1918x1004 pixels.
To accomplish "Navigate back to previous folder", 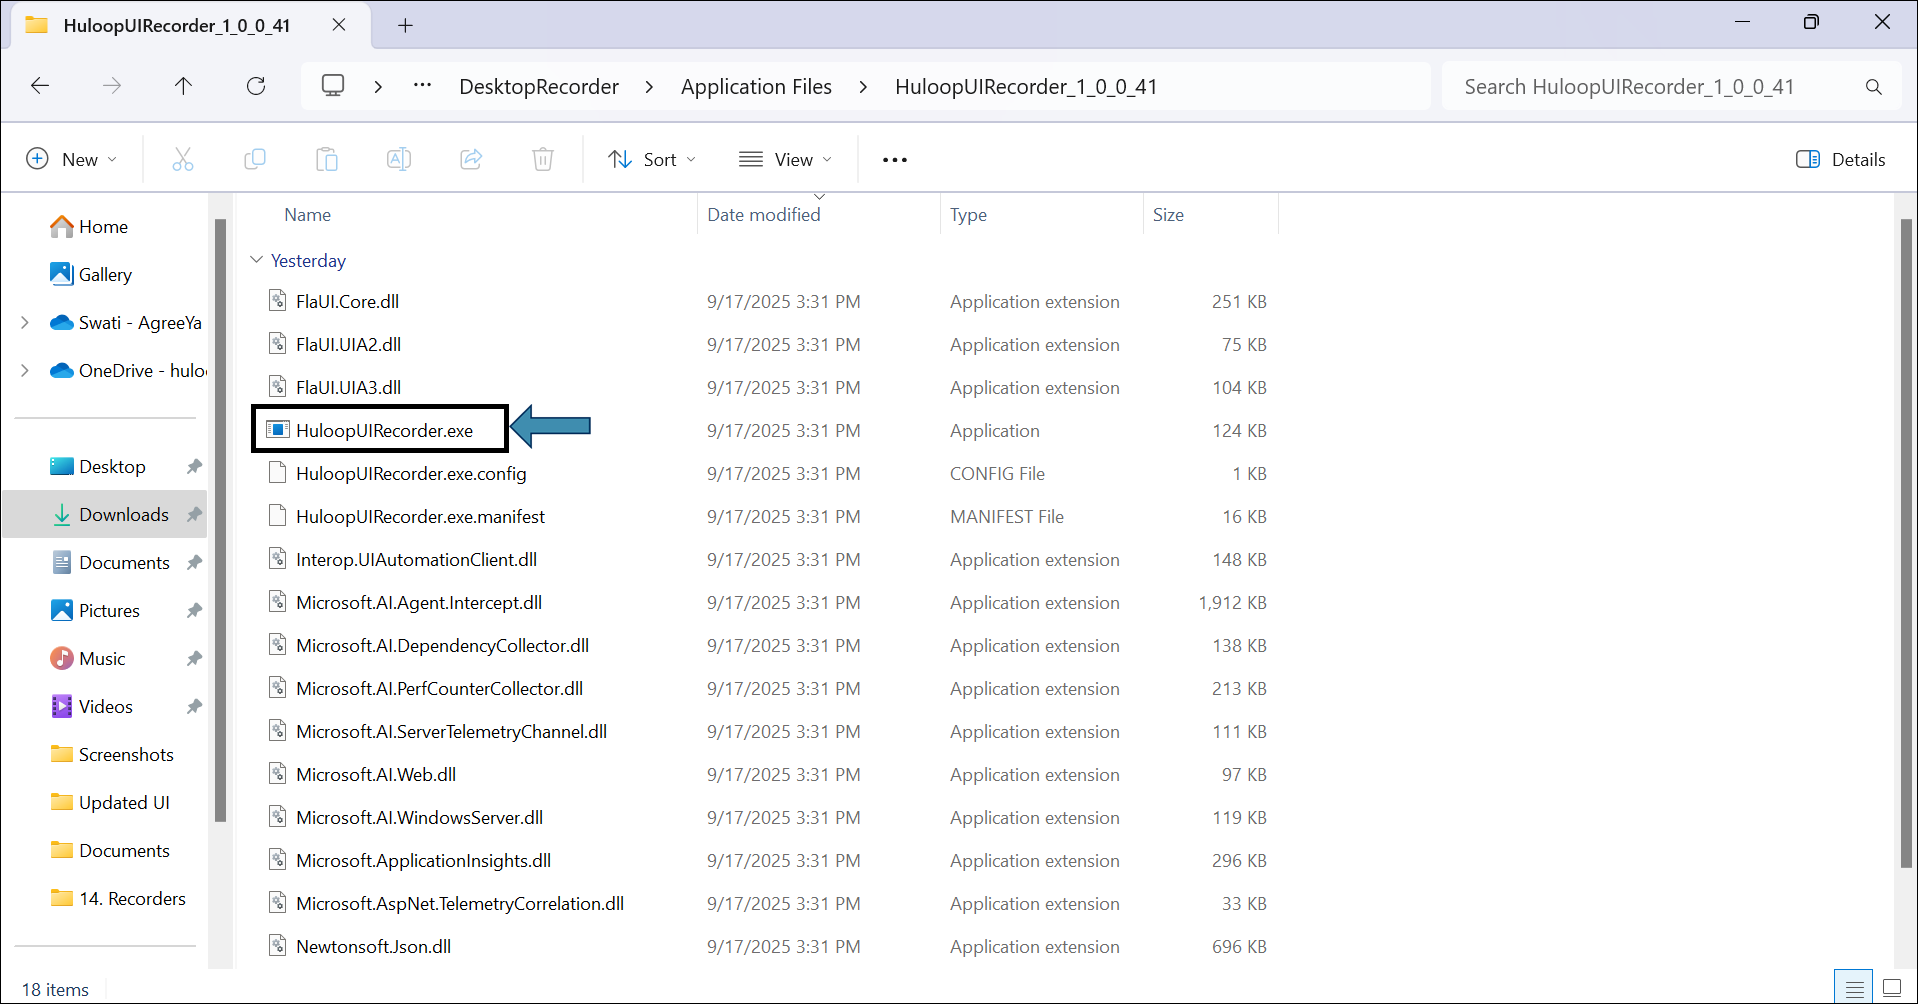I will point(40,86).
